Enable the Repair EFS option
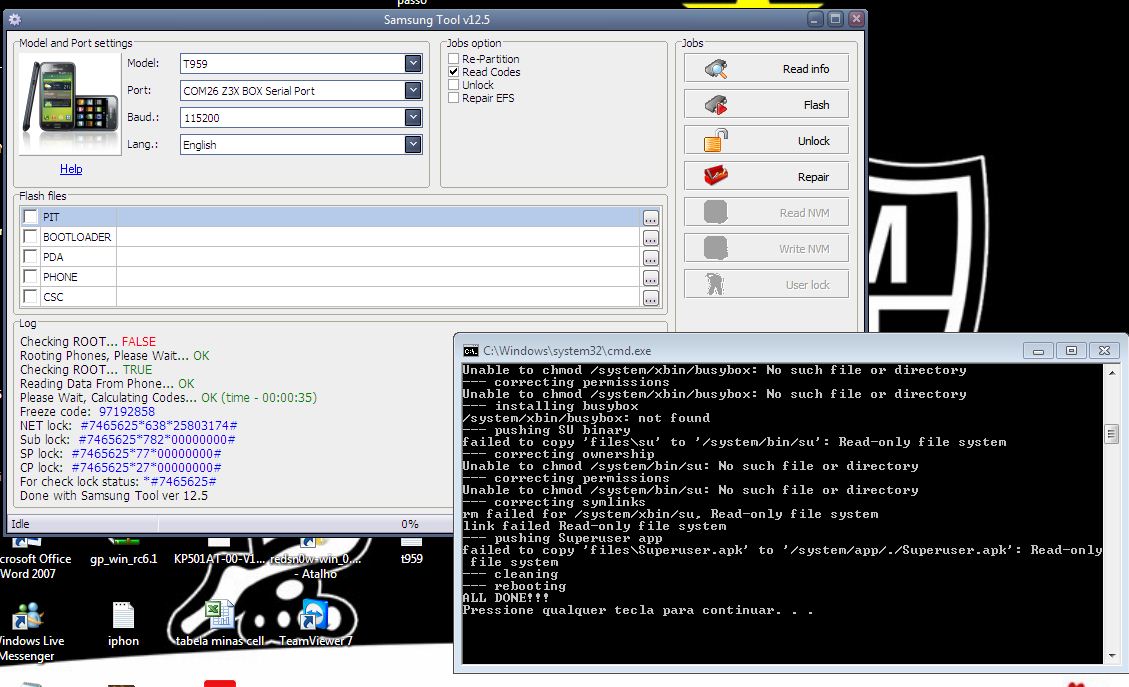The image size is (1129, 687). click(x=454, y=97)
